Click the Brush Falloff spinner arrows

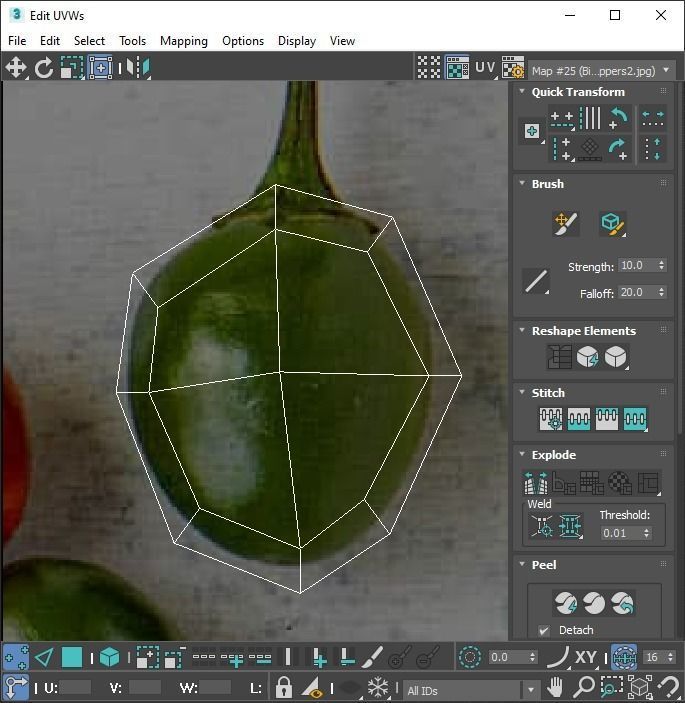coord(661,292)
